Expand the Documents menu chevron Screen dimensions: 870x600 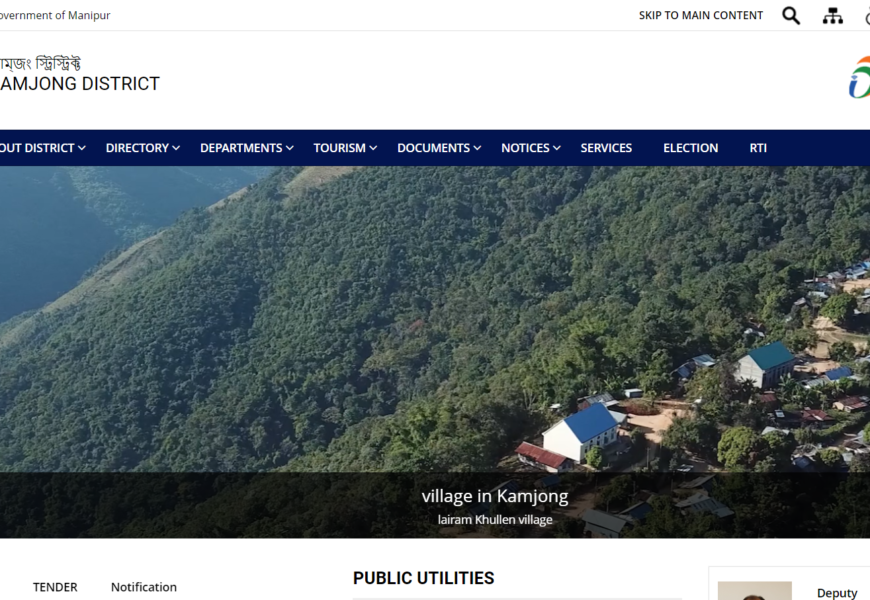477,148
